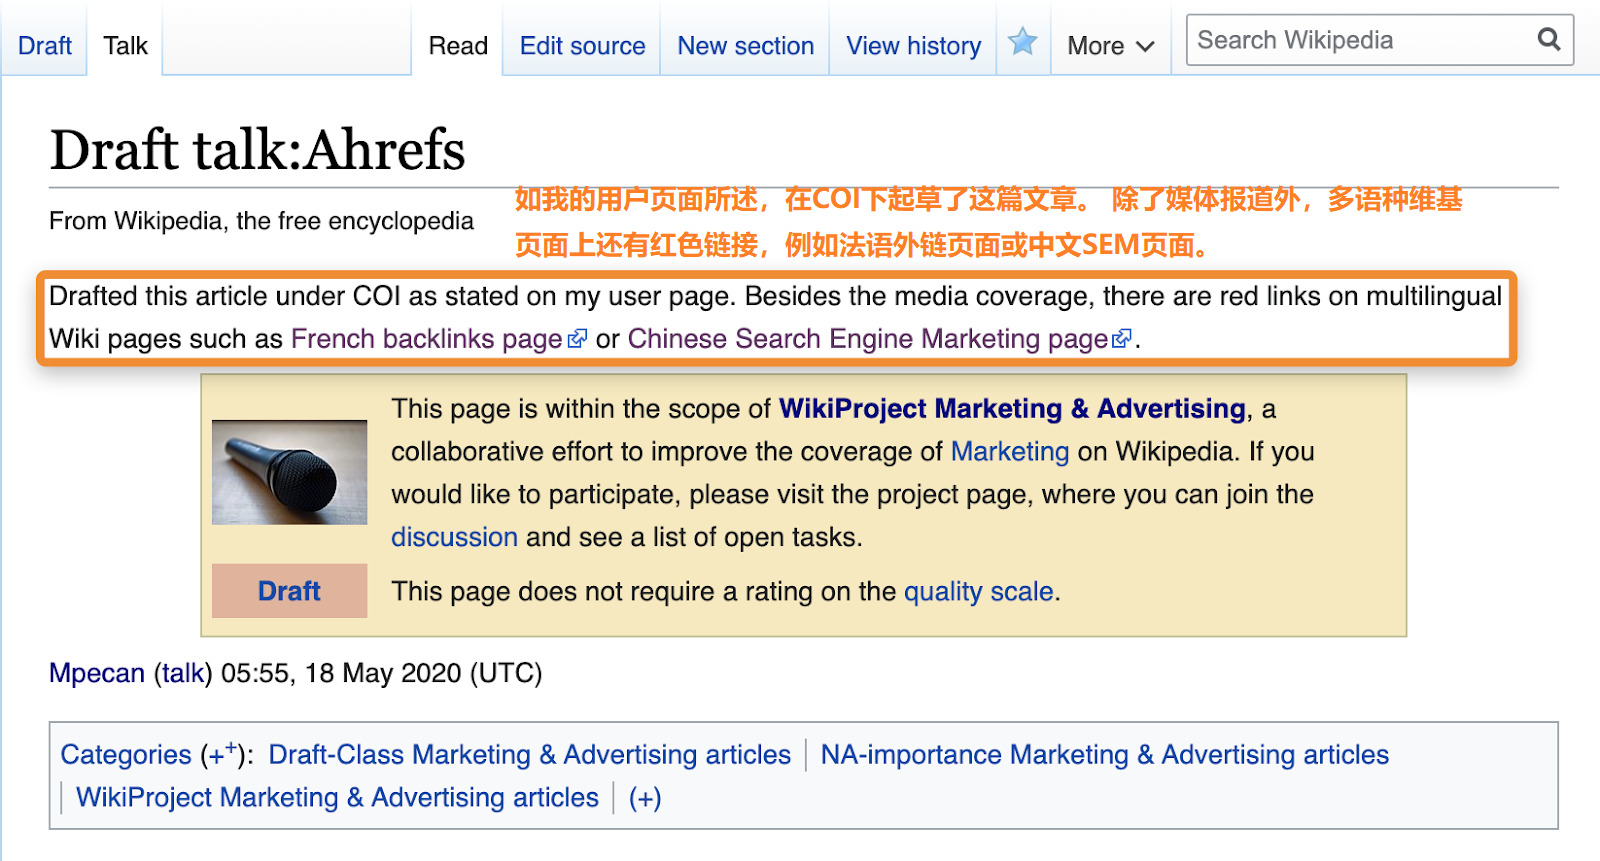This screenshot has width=1600, height=861.
Task: Click the (+) add category button at end
Action: tap(645, 798)
